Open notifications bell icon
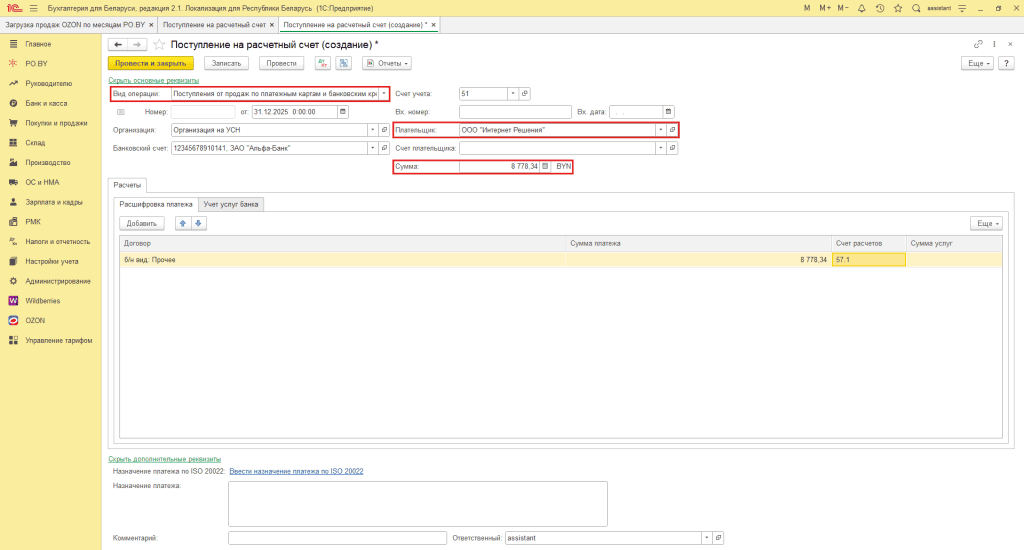This screenshot has height=550, width=1024. (x=861, y=8)
